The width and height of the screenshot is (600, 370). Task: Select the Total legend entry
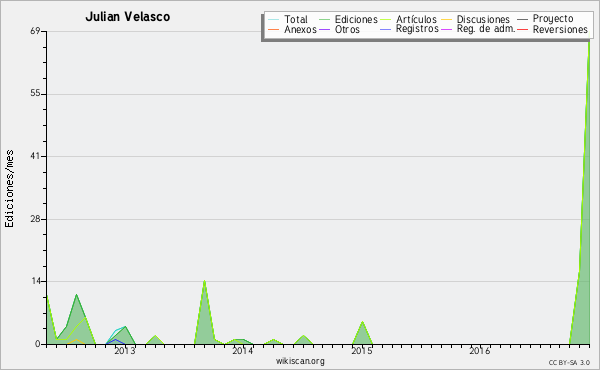click(x=288, y=19)
